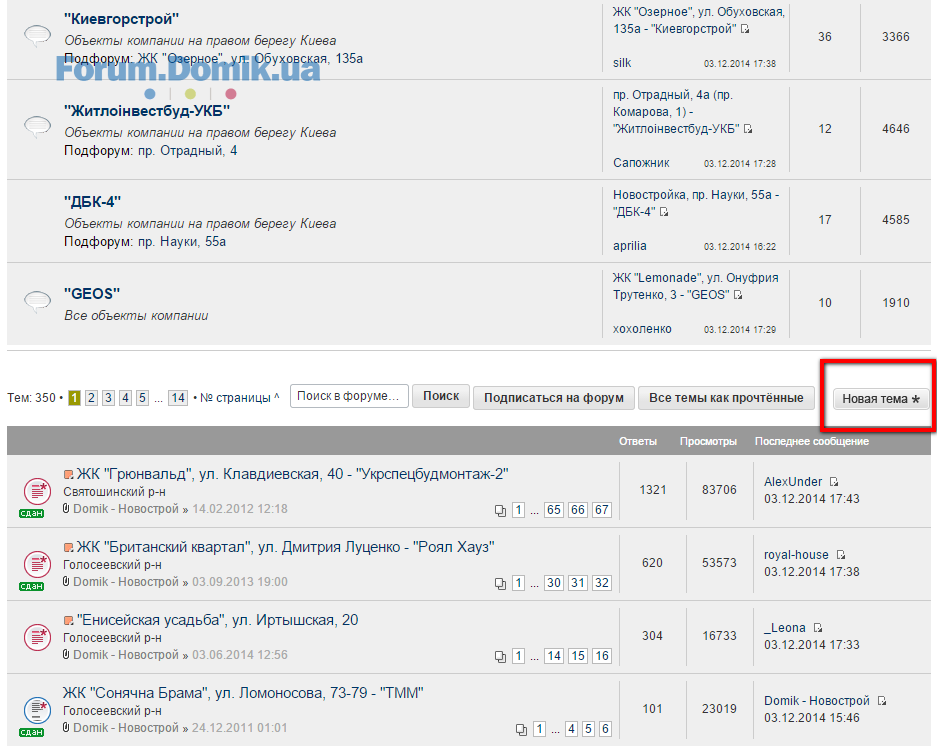Open subforum пр. Науки, 55а
937x746 pixels.
182,241
